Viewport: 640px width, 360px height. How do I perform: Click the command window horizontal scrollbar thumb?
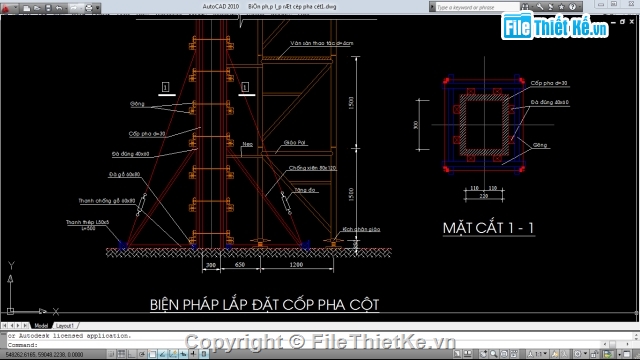point(612,345)
